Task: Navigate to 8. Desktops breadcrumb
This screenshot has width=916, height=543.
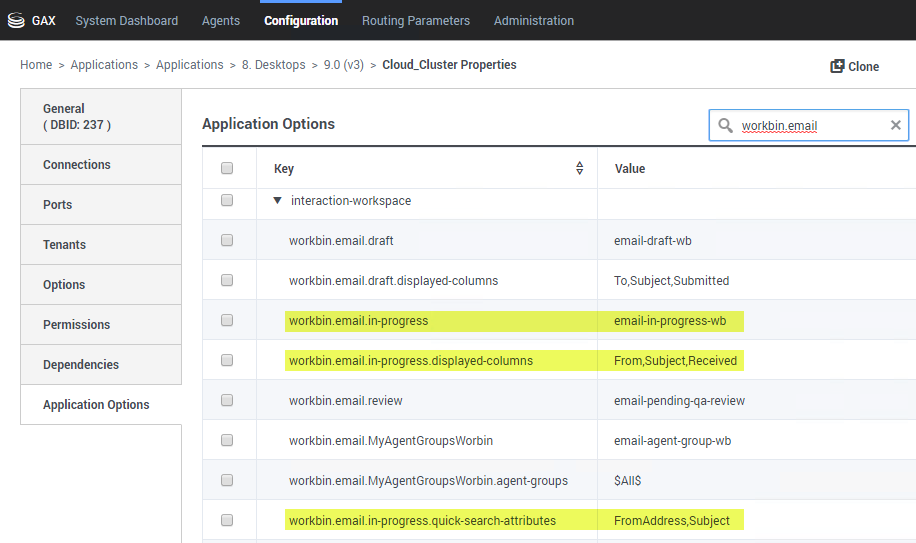Action: tap(273, 65)
